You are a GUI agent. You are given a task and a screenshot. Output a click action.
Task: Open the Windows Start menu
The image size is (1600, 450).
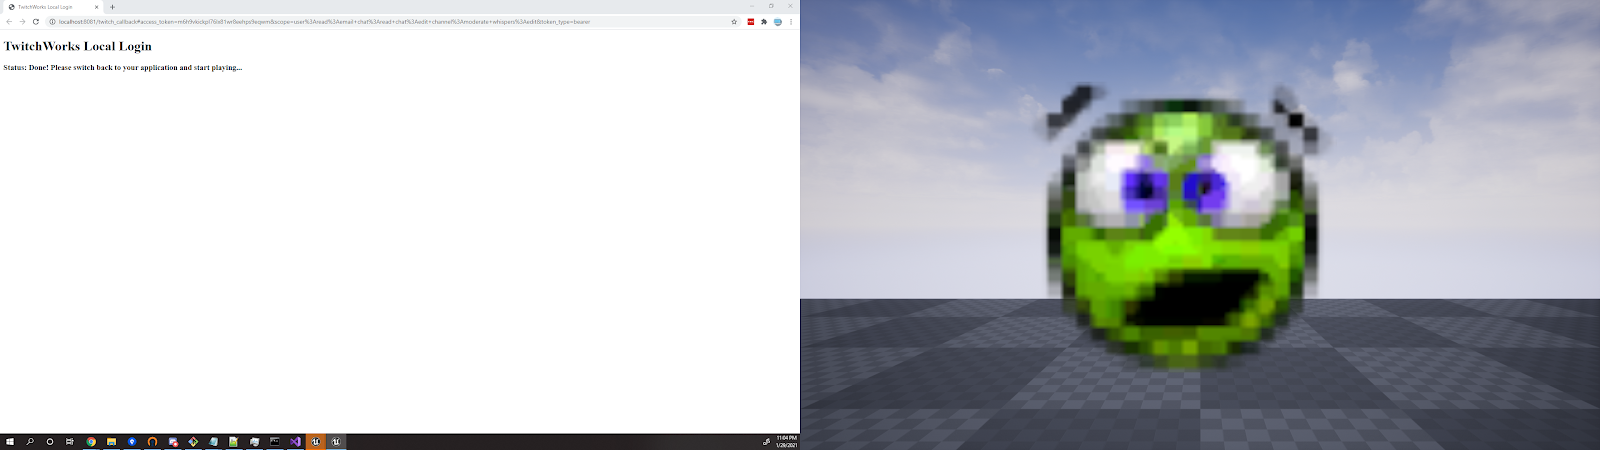(9, 441)
